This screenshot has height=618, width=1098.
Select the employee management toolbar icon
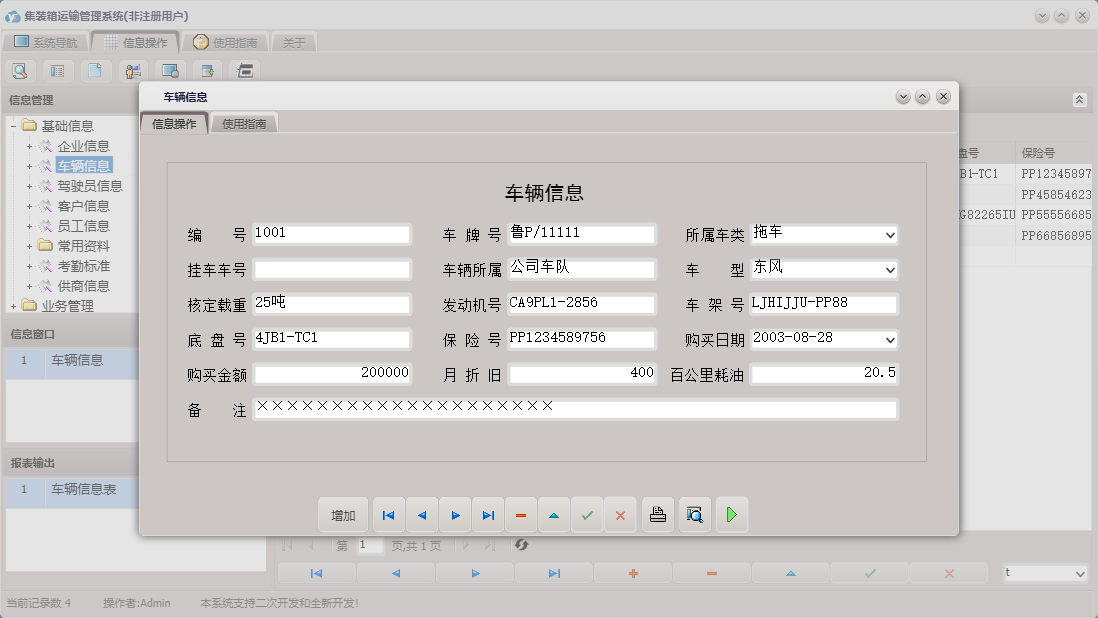pyautogui.click(x=132, y=70)
